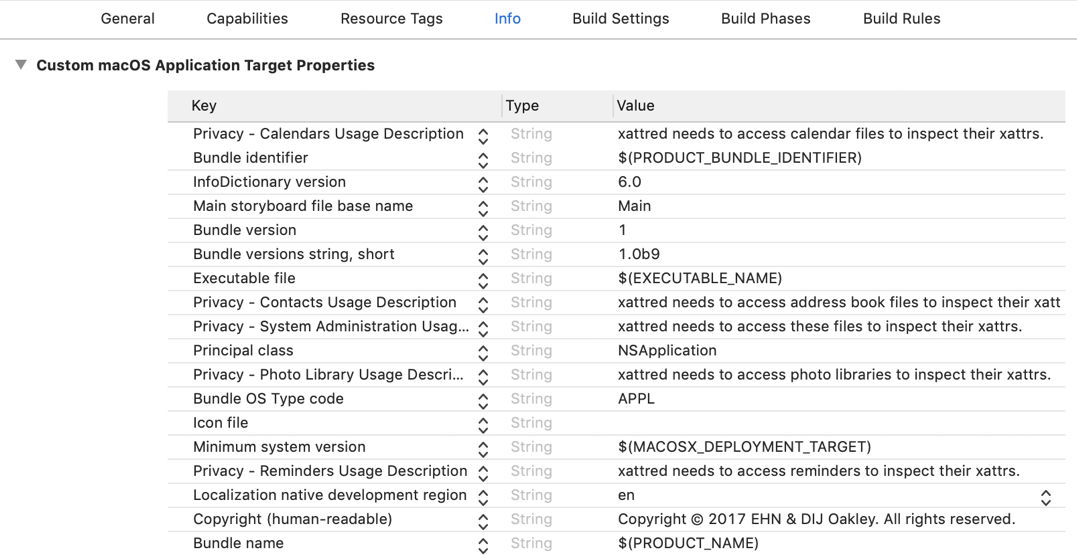Open key picker for Bundle version row
The height and width of the screenshot is (555, 1077).
coord(483,230)
